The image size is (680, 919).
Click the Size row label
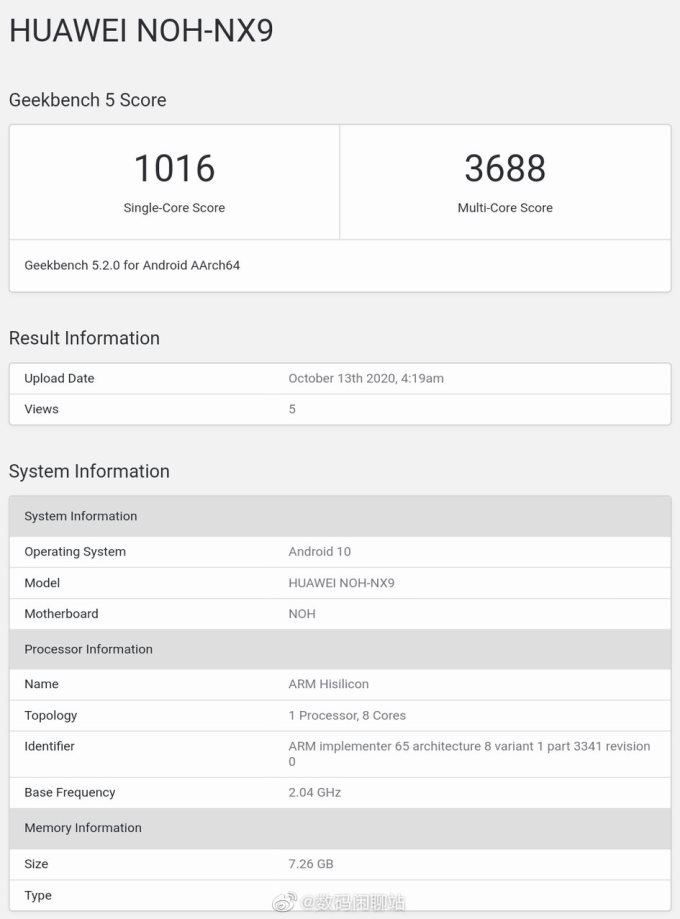click(36, 864)
